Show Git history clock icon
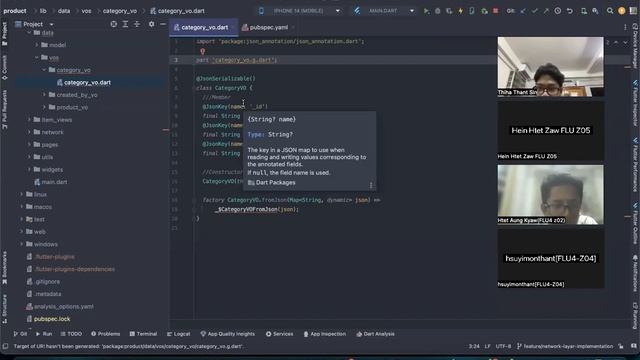Viewport: 640px width, 360px height. 558,11
